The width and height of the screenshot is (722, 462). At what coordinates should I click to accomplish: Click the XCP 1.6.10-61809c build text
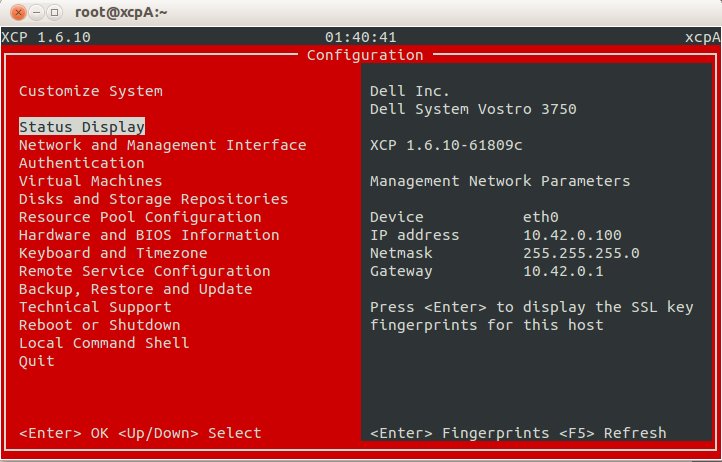(446, 145)
